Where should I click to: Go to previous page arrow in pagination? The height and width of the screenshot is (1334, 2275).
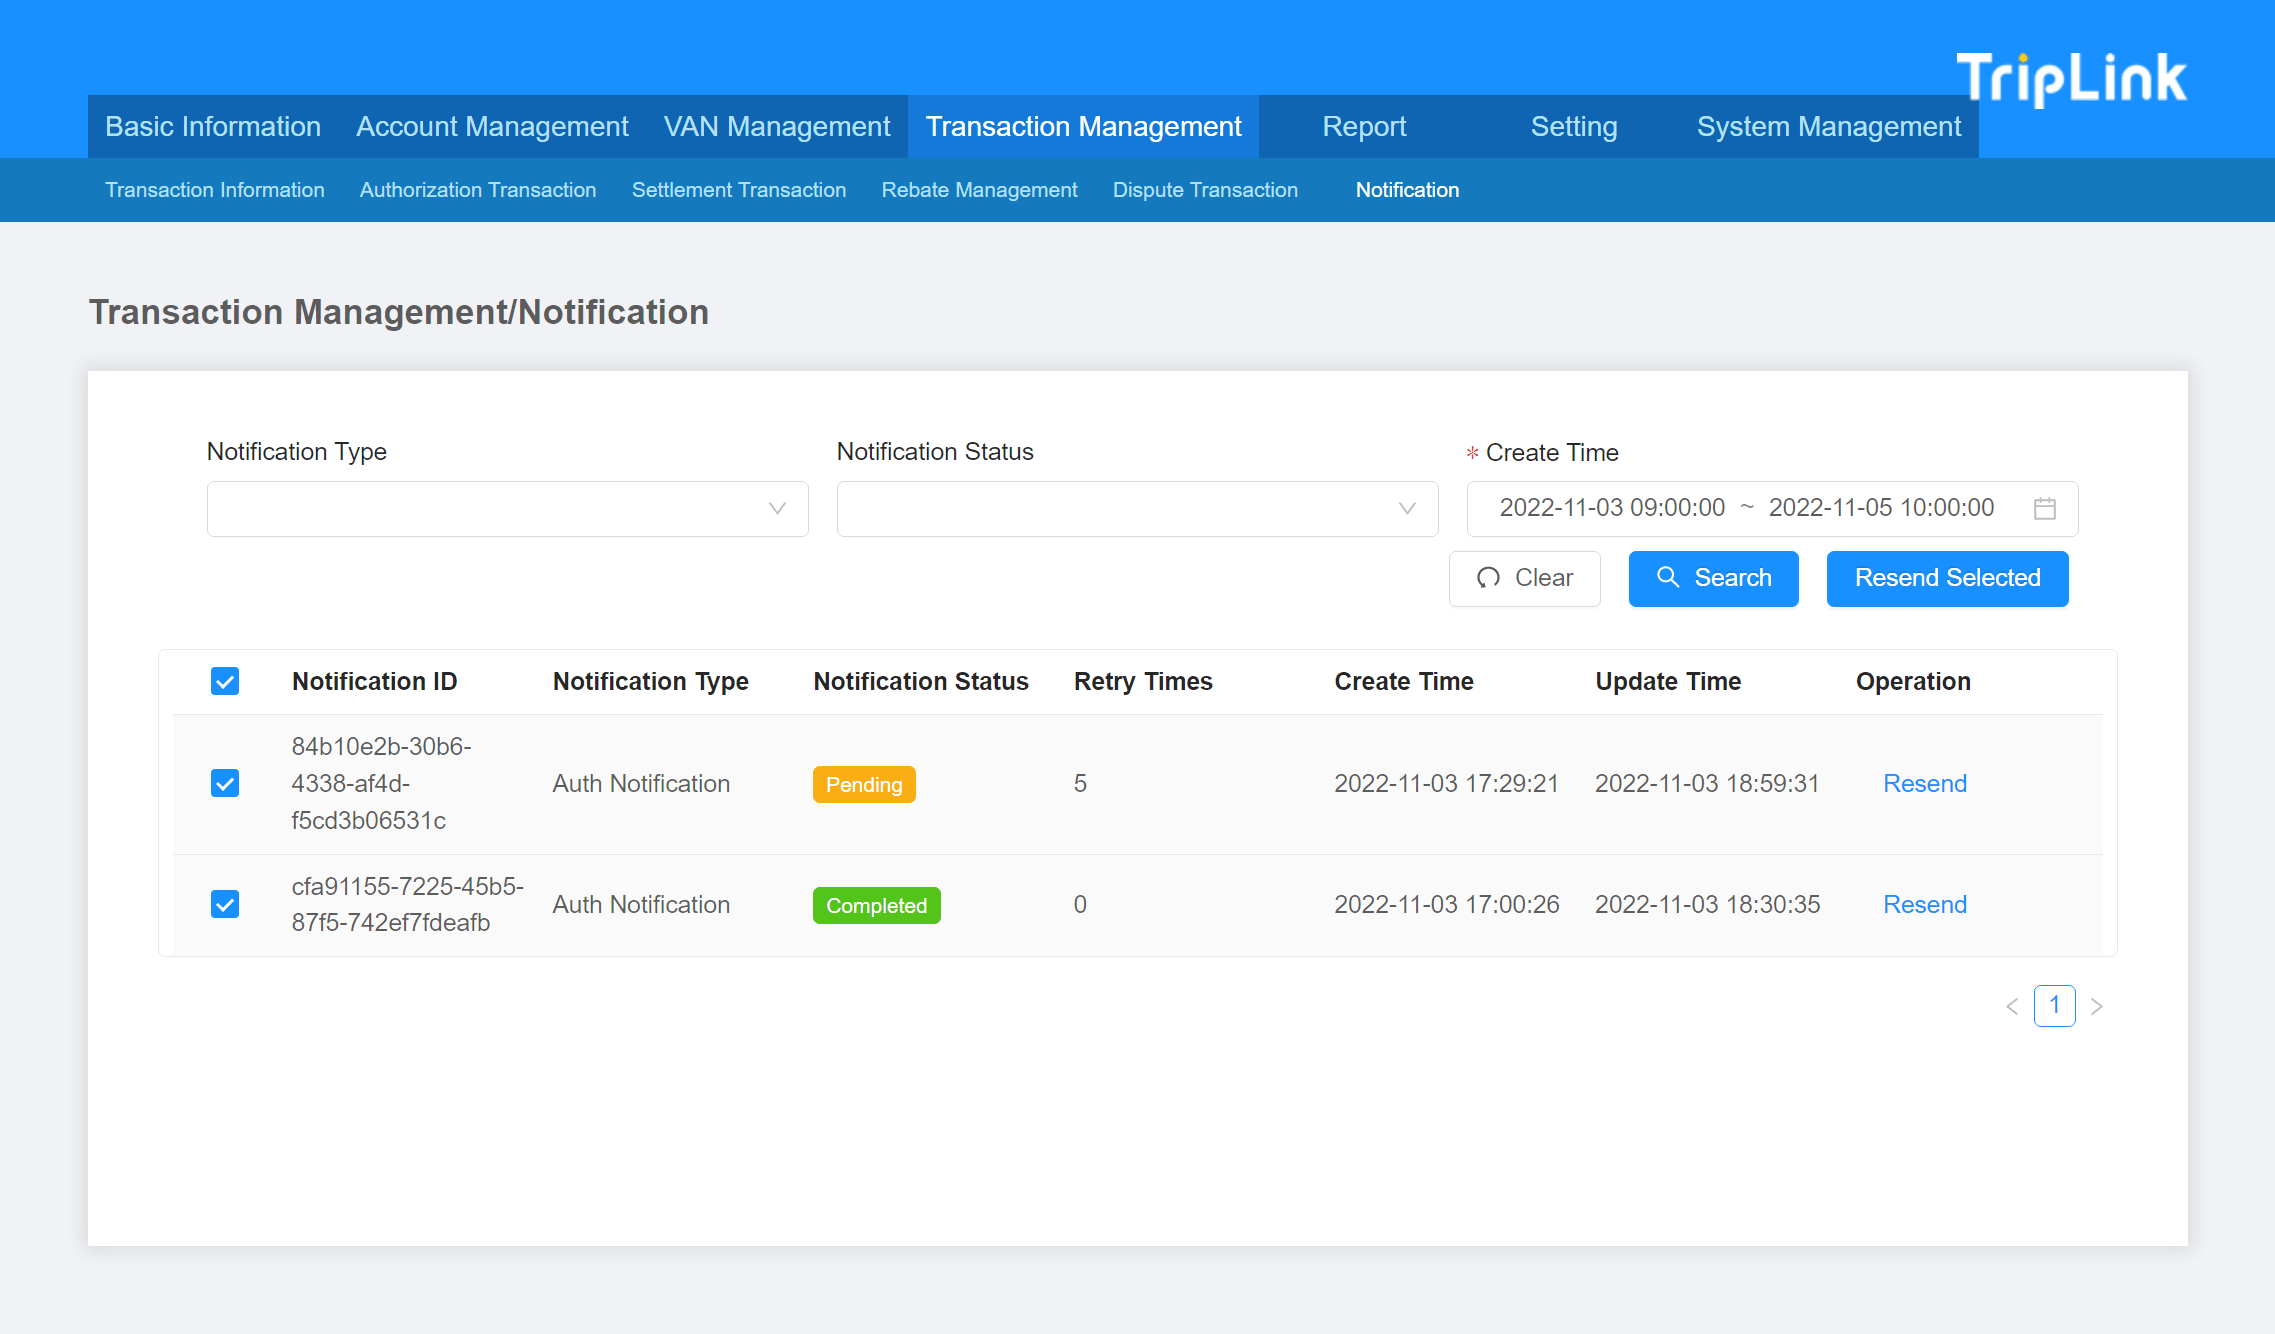point(2012,1006)
